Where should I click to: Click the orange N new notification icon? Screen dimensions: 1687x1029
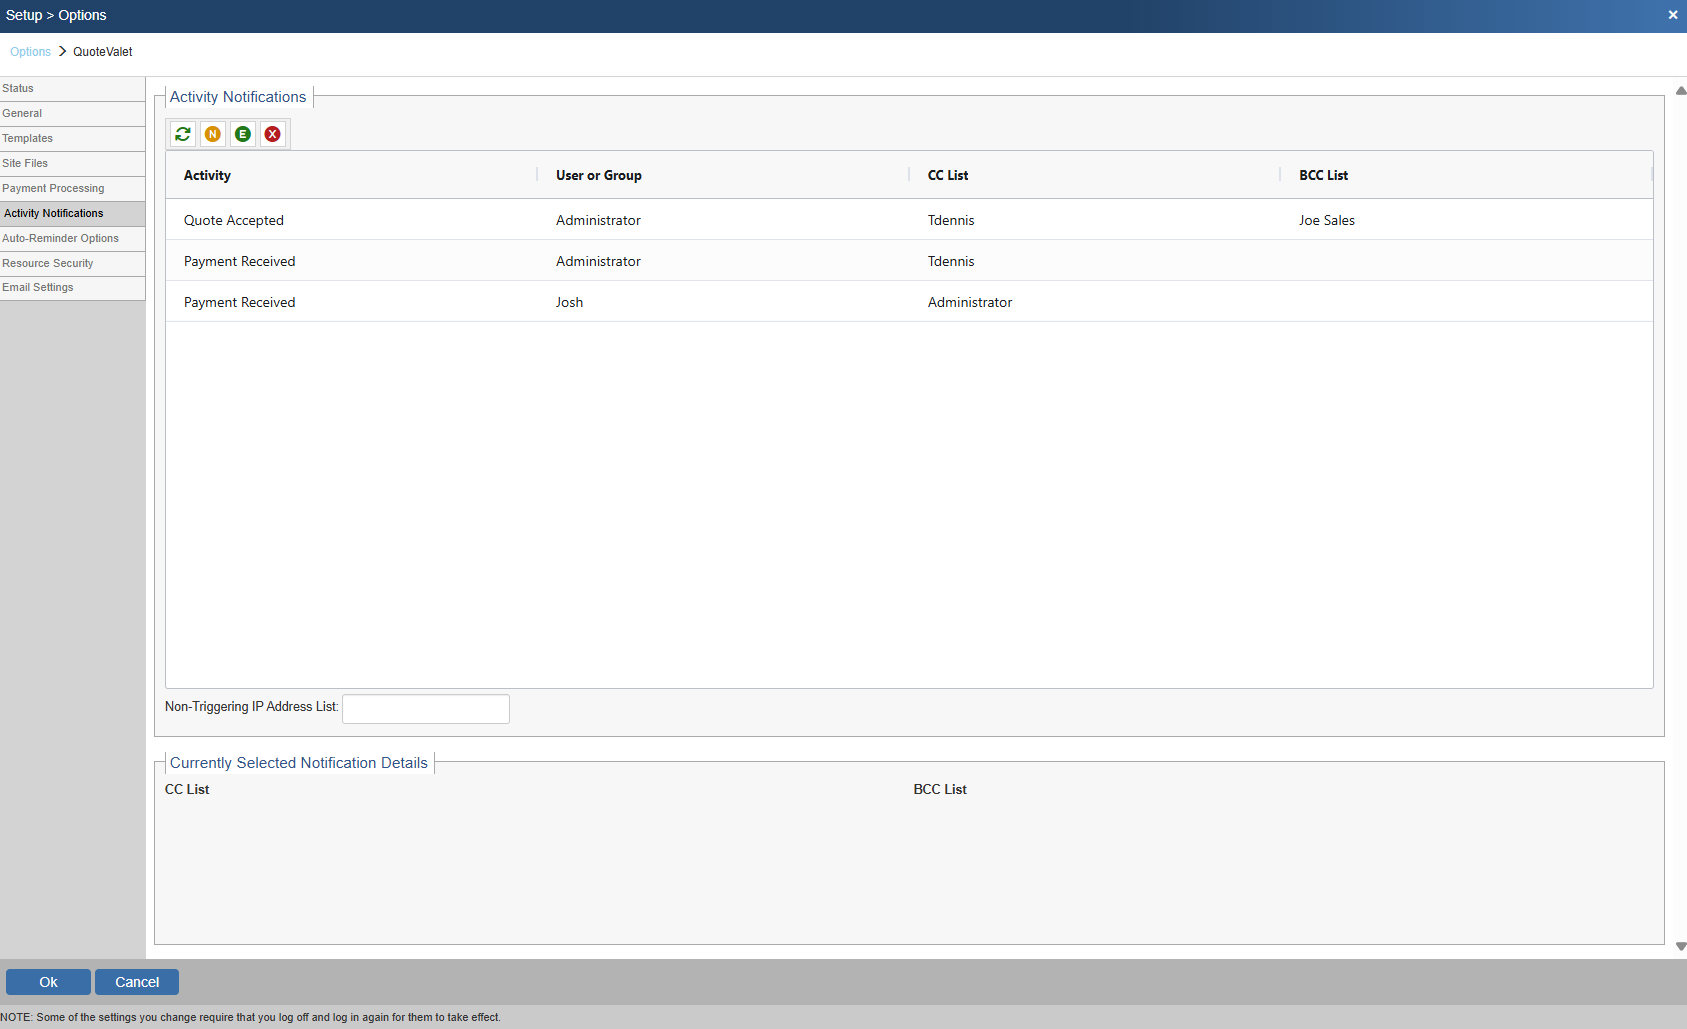click(213, 134)
